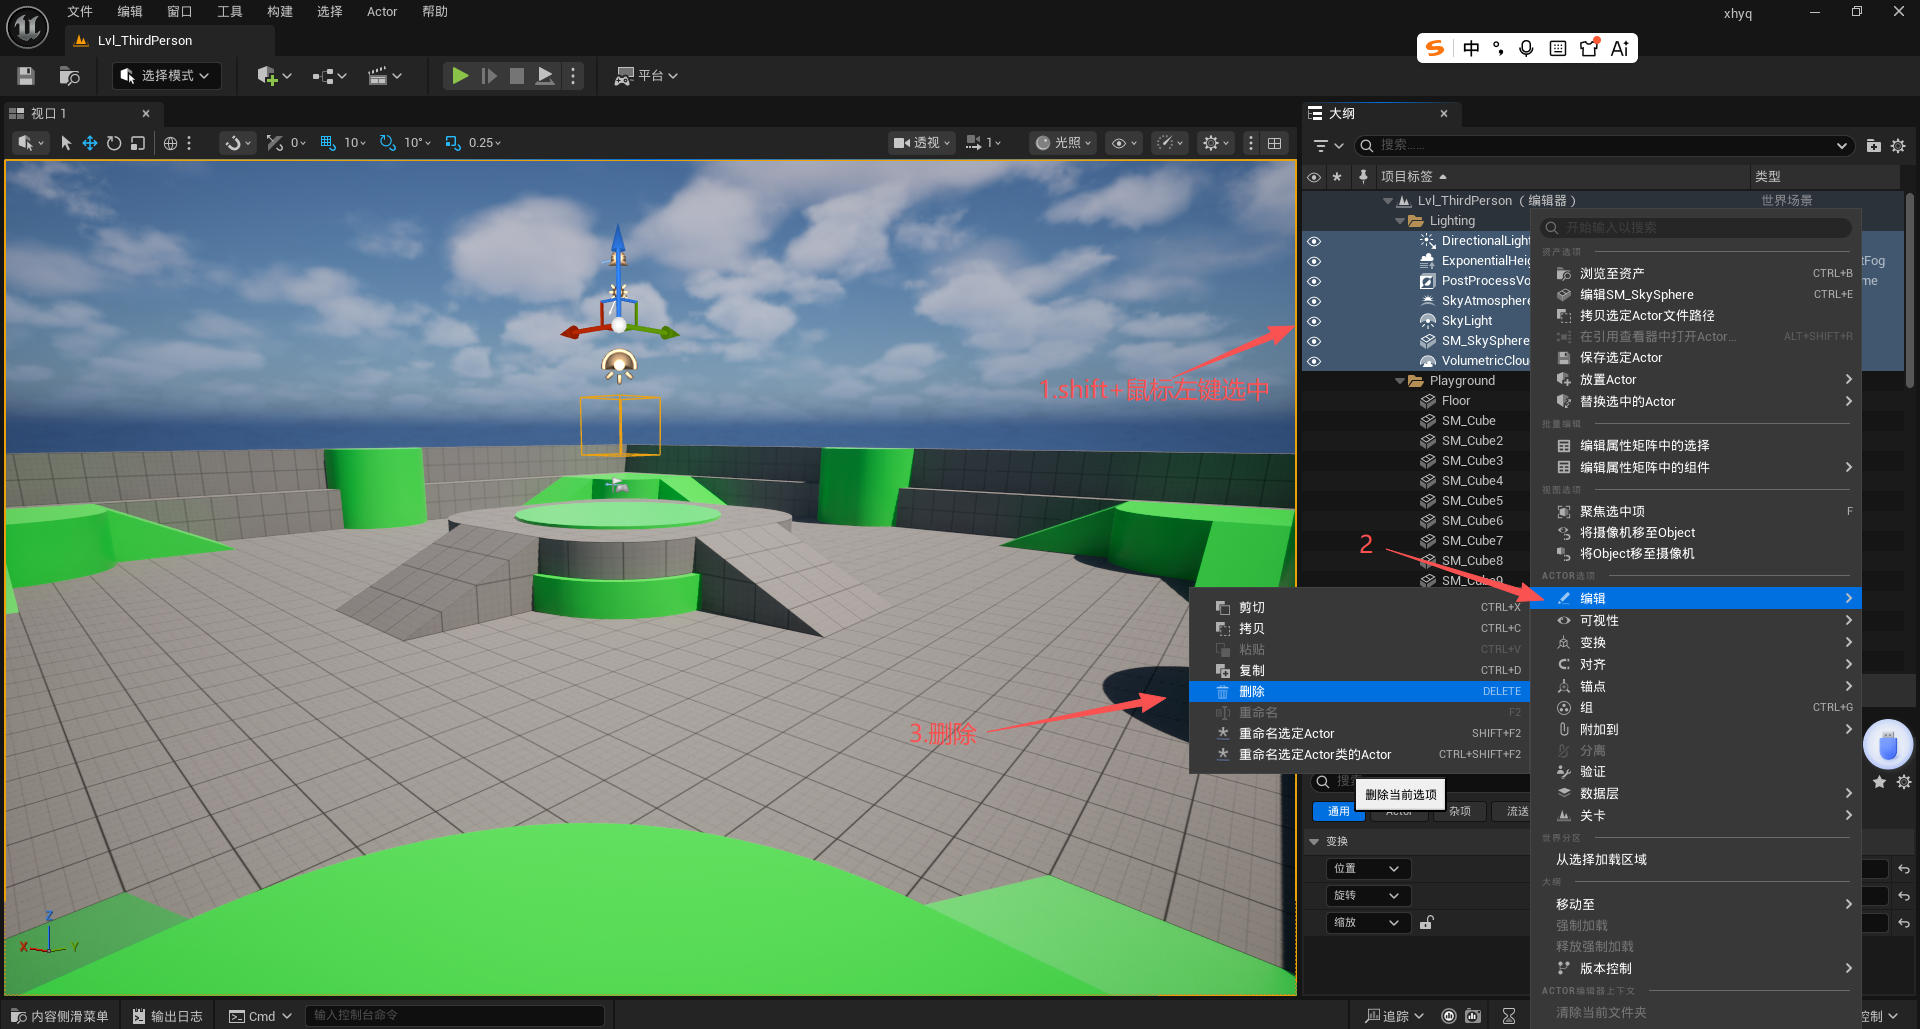
Task: Toggle the scale lock icon beside 缩放
Action: [x=1427, y=923]
